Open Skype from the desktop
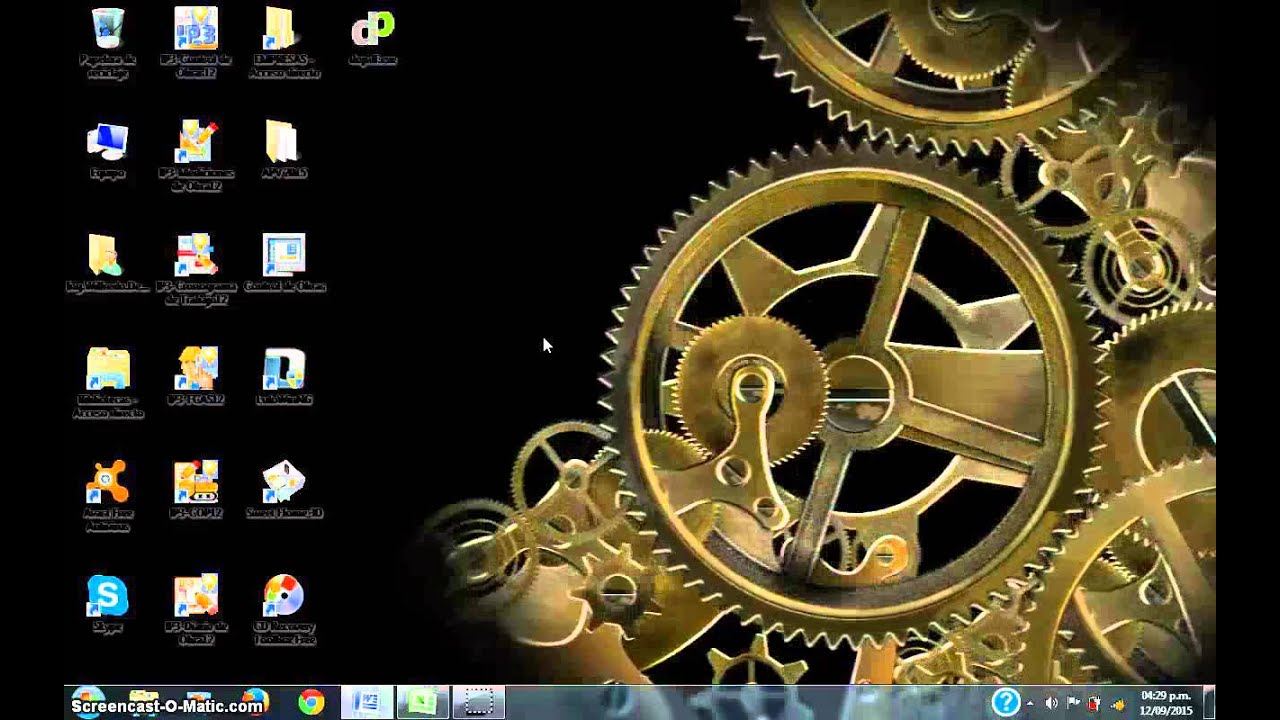Viewport: 1280px width, 720px height. 107,603
